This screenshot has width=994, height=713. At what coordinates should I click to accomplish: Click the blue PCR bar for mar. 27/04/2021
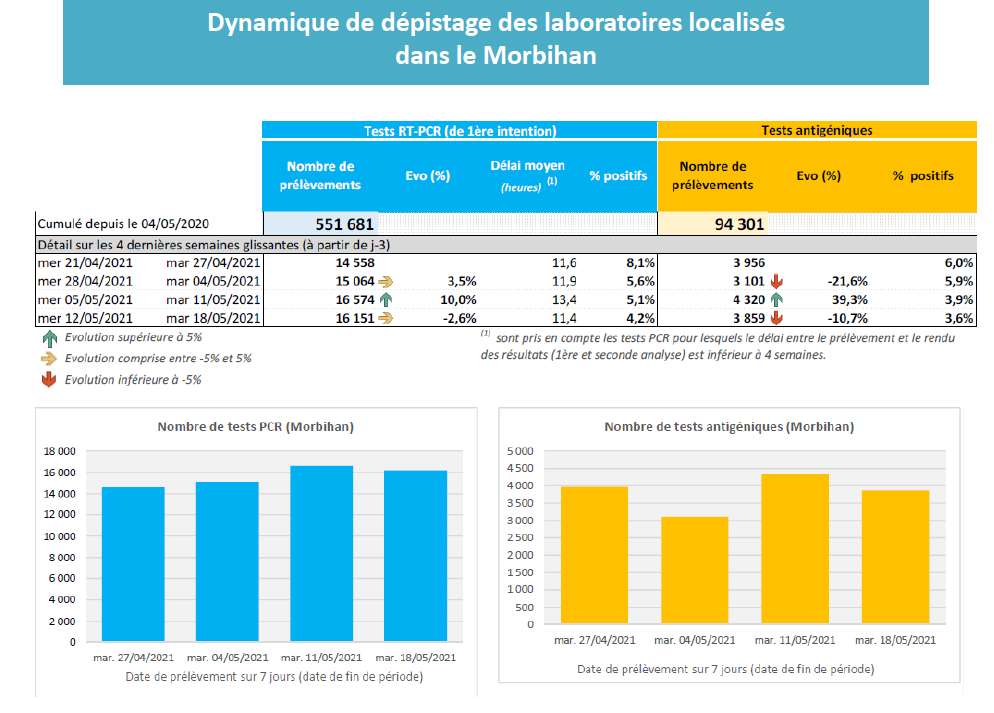[x=133, y=564]
